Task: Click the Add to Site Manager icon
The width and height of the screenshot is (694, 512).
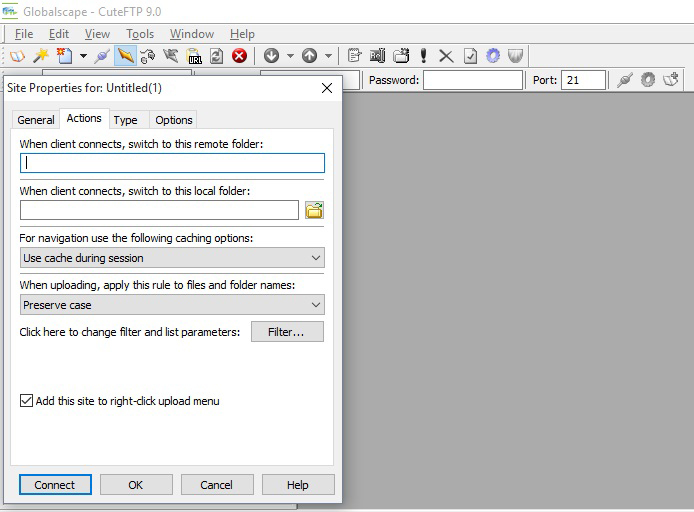Action: [671, 80]
